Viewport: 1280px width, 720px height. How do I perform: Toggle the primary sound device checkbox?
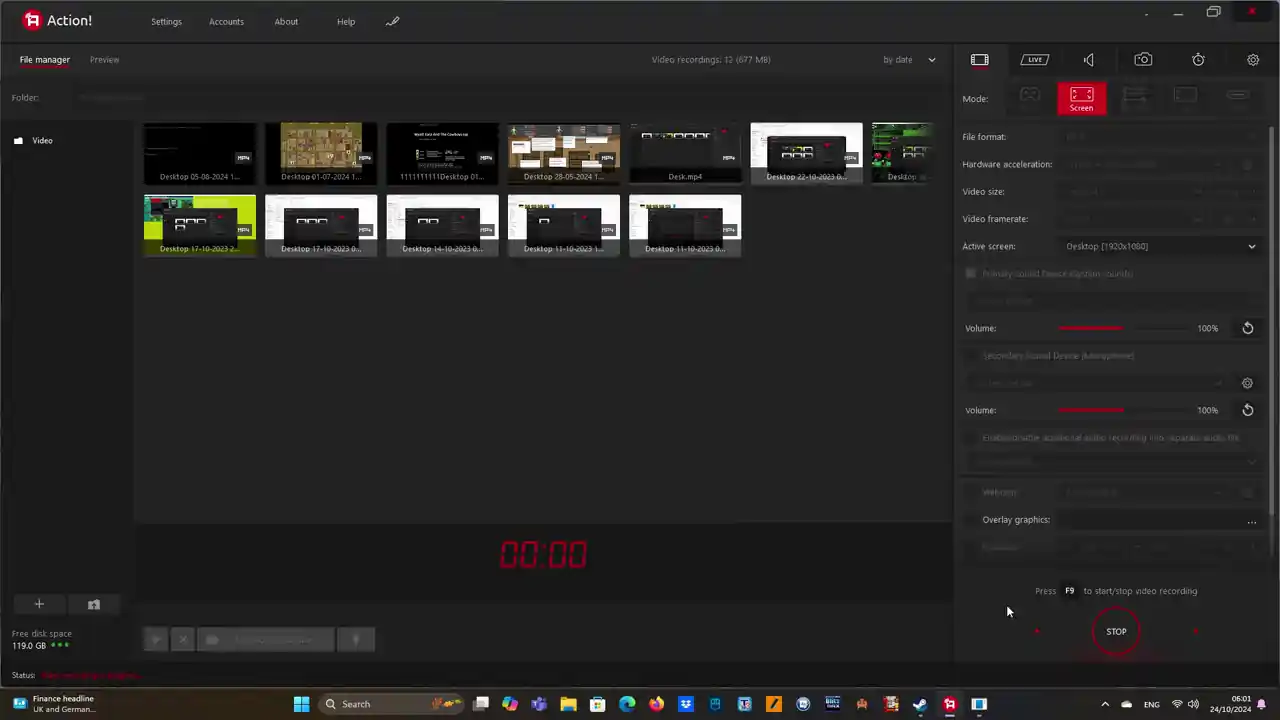[970, 273]
